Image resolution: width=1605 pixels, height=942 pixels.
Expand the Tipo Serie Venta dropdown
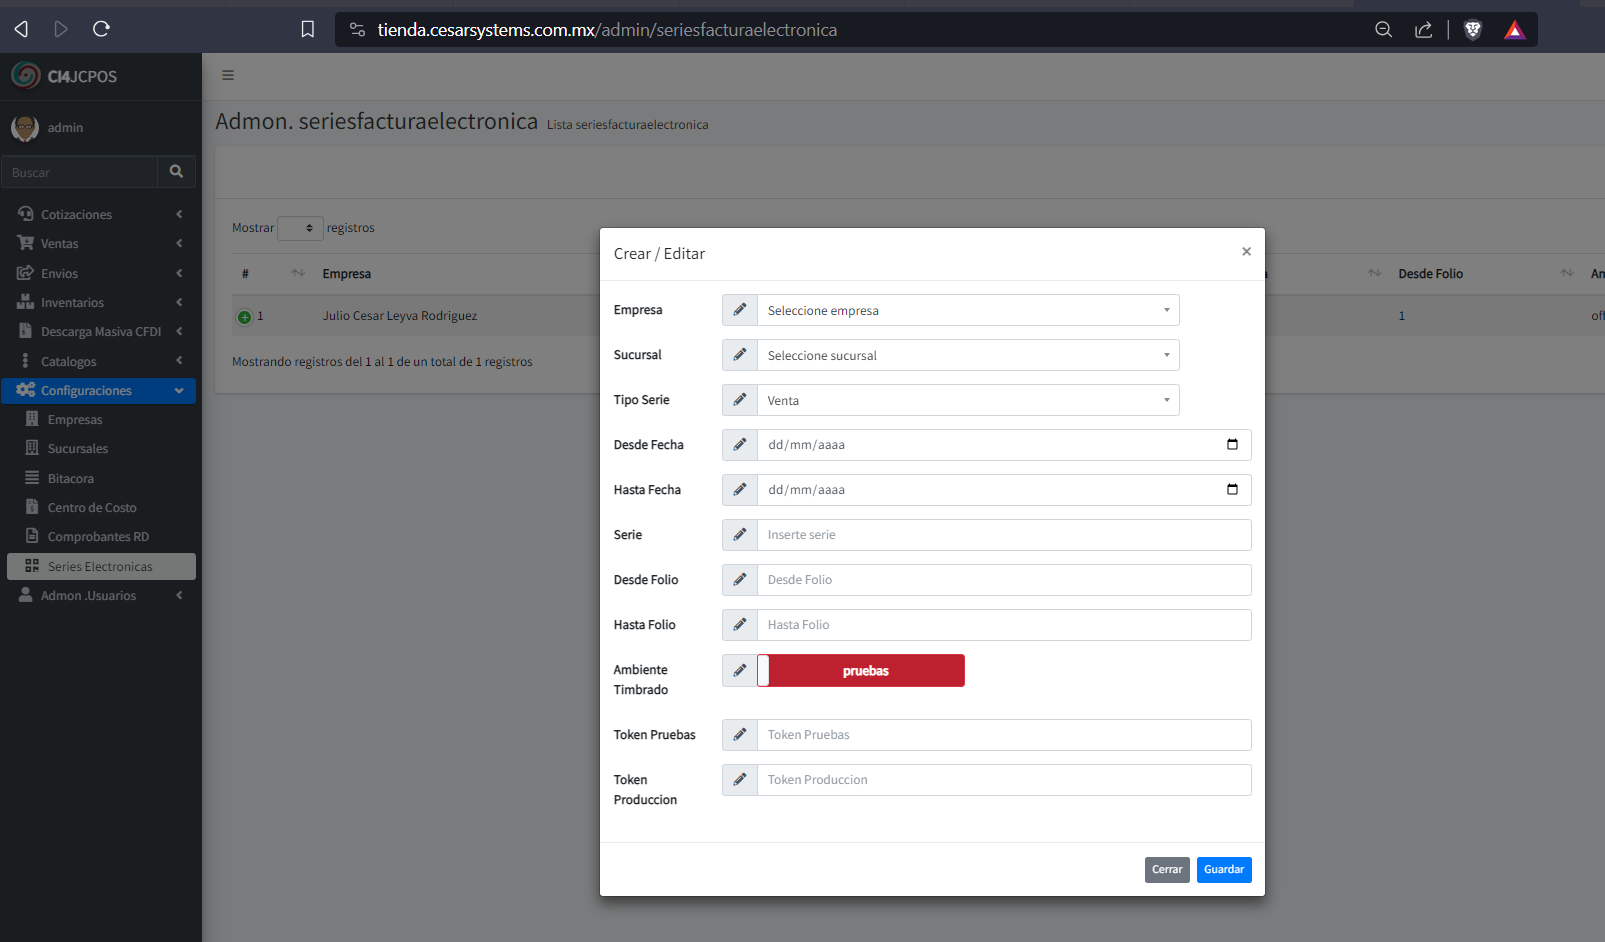point(967,401)
